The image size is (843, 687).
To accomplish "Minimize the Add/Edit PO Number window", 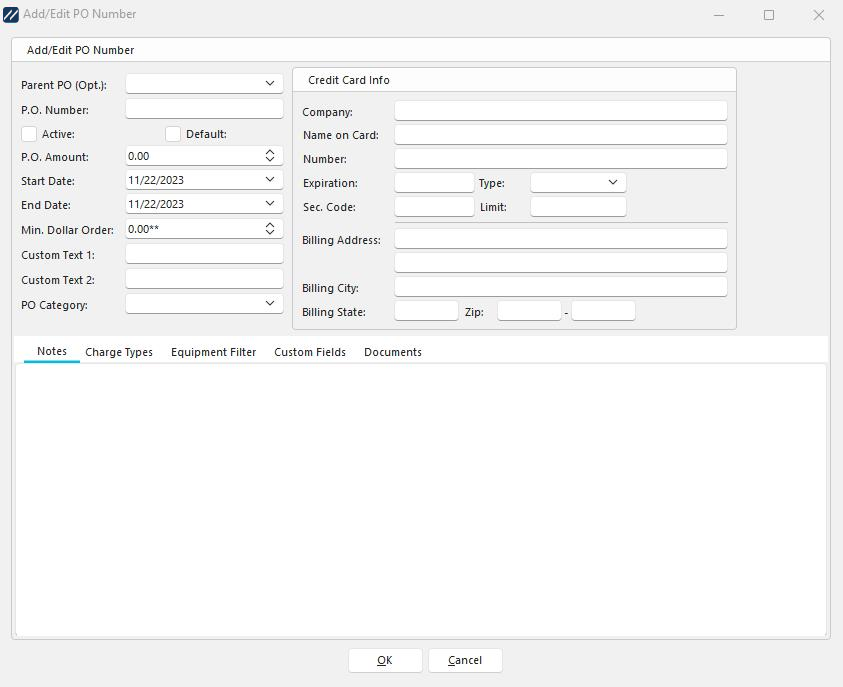I will coord(719,15).
